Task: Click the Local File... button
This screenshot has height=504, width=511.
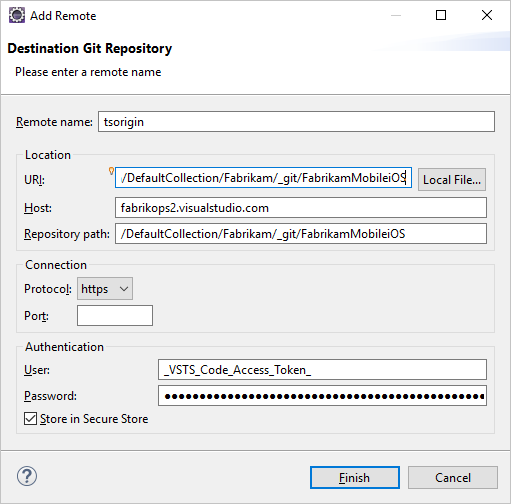Action: 452,180
